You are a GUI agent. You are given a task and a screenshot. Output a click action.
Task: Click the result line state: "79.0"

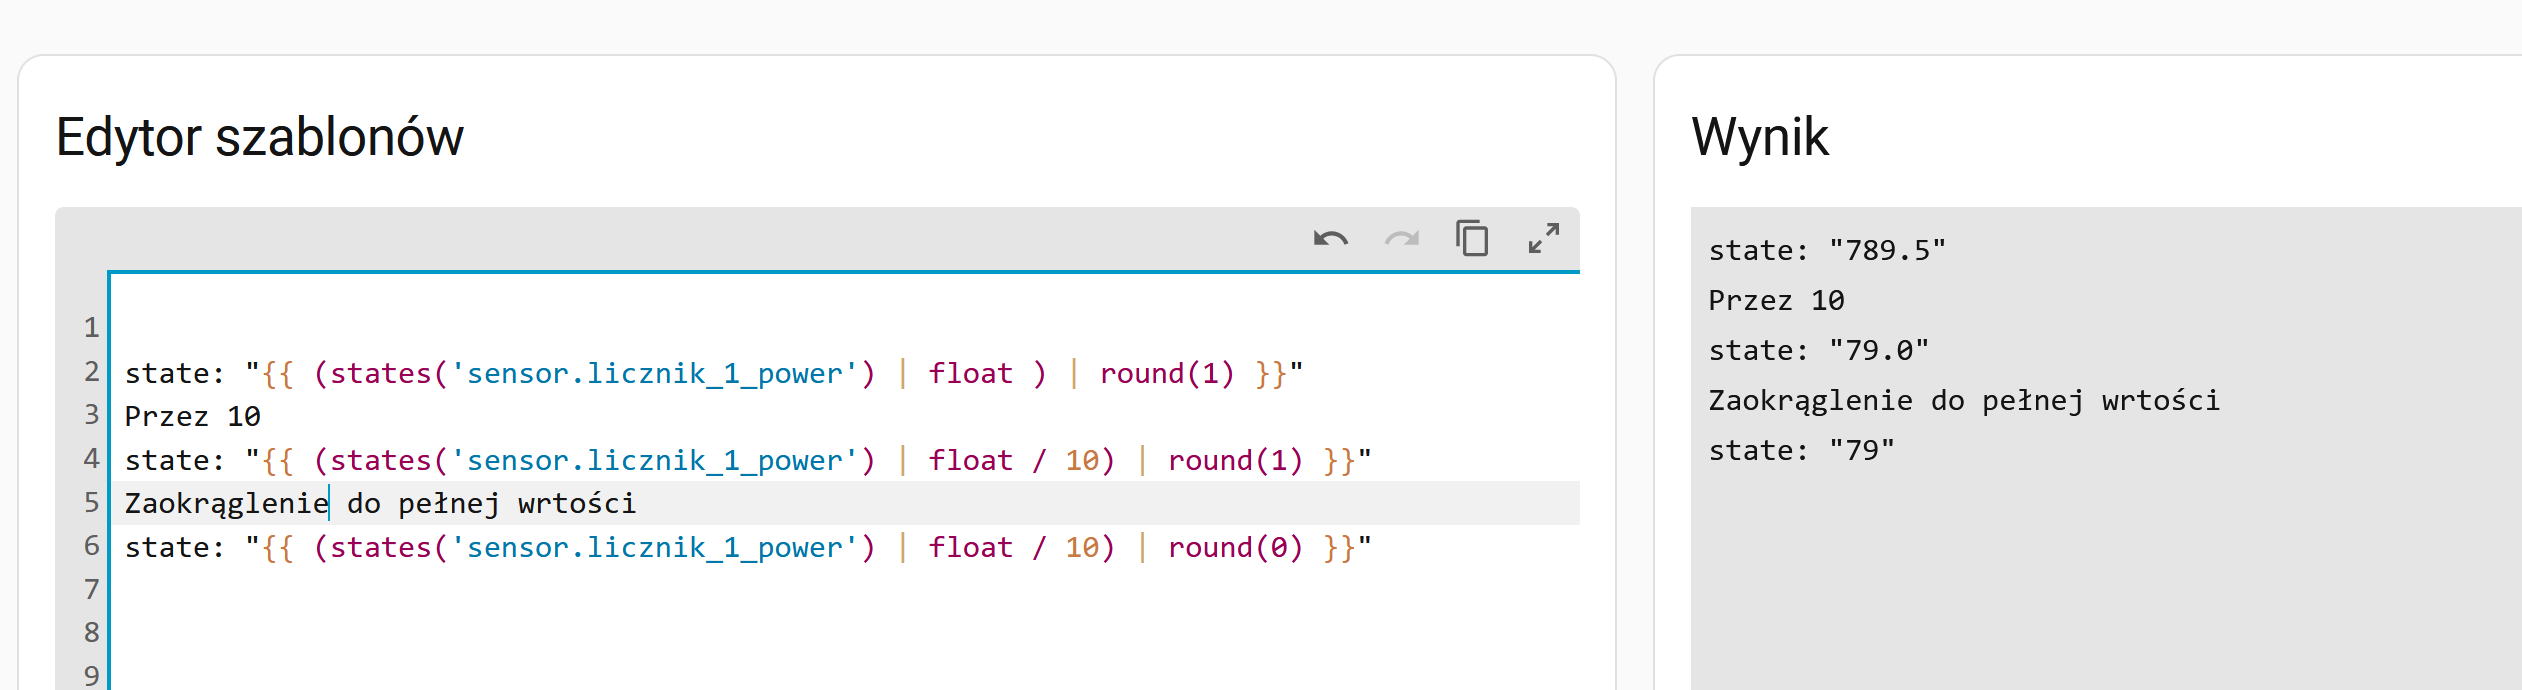click(1818, 351)
